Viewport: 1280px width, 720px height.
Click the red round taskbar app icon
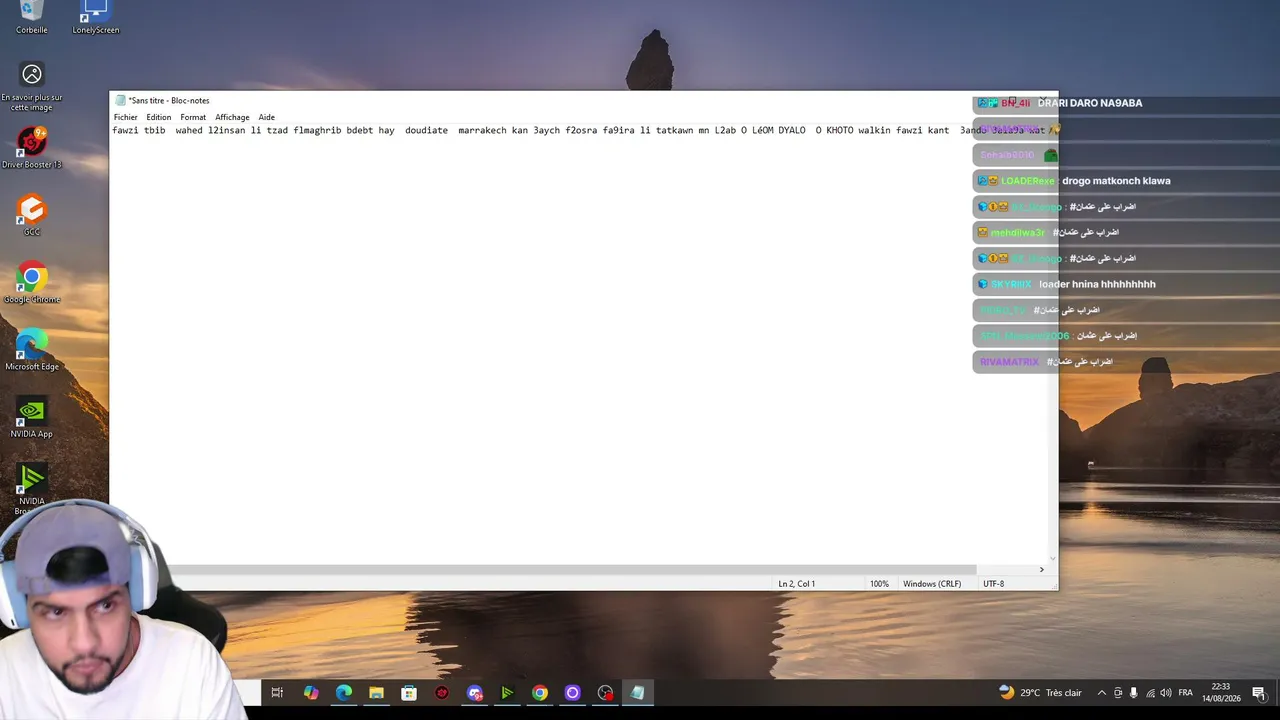coord(442,693)
